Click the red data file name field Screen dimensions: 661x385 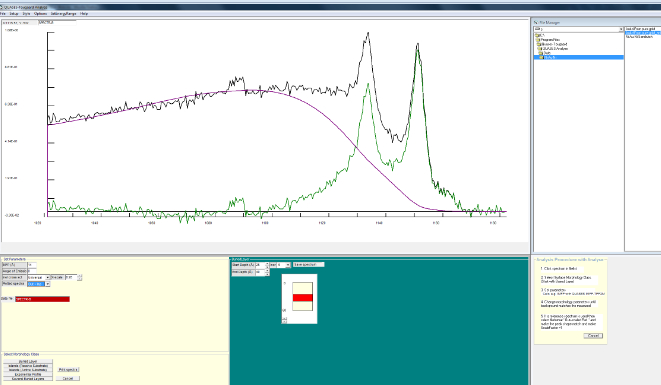[x=43, y=299]
